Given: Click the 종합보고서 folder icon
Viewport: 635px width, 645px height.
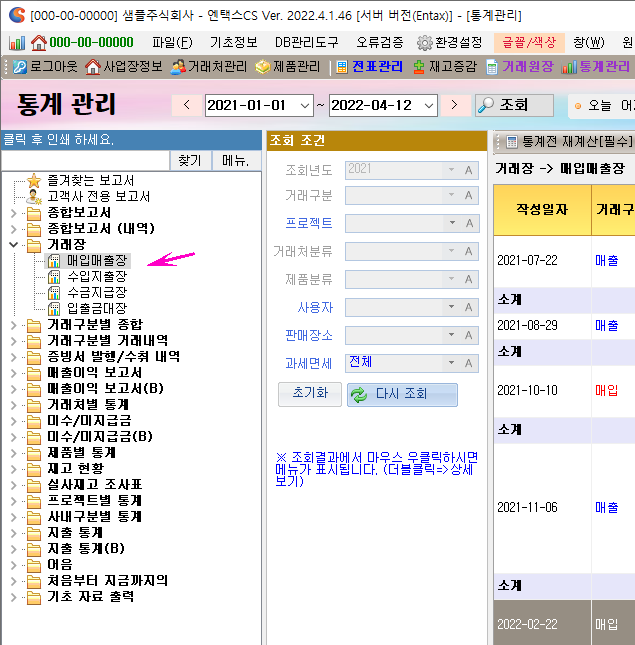Looking at the screenshot, I should (34, 213).
